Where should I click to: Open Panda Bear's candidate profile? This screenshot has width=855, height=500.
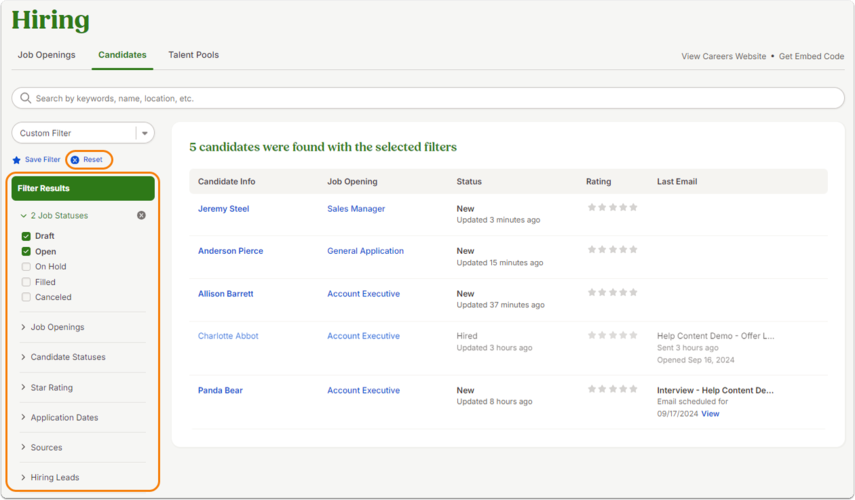220,390
